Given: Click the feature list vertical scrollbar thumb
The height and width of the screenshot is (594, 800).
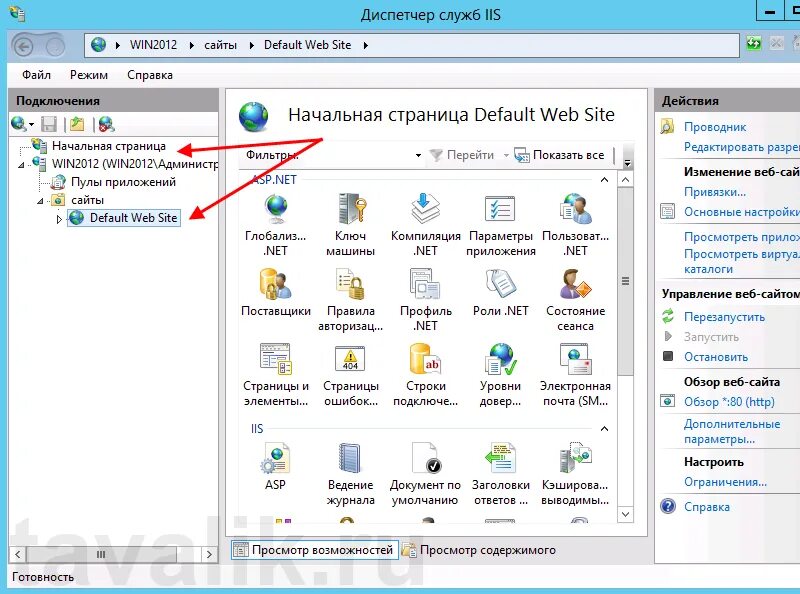Looking at the screenshot, I should (x=626, y=281).
